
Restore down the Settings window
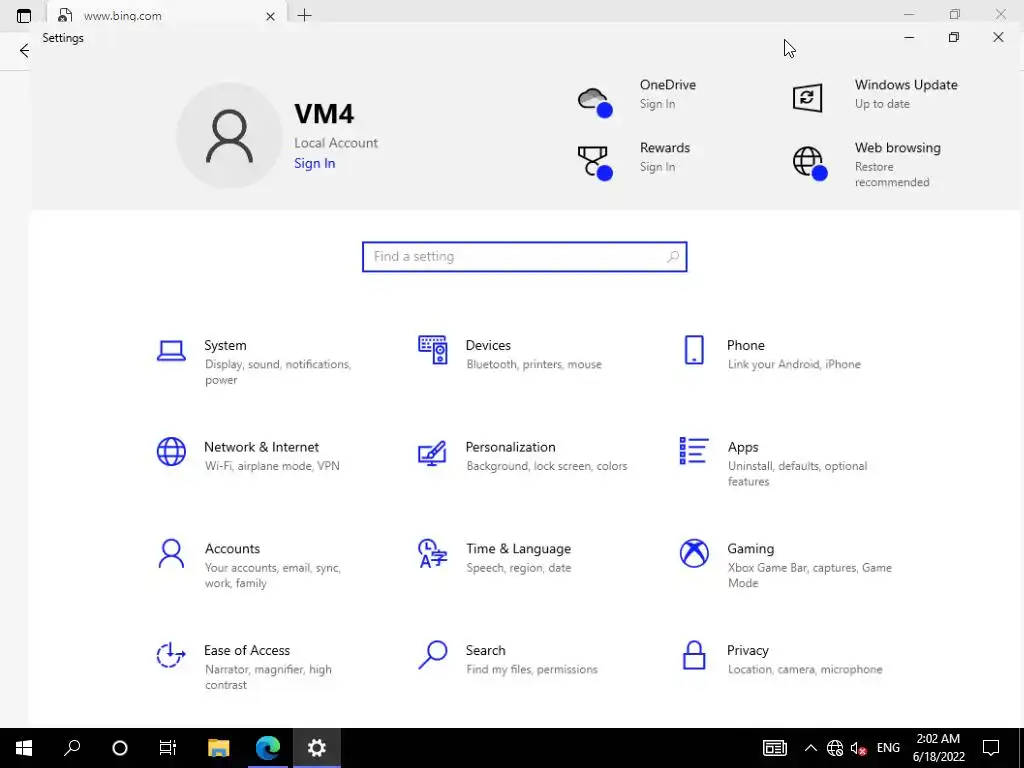pos(953,38)
